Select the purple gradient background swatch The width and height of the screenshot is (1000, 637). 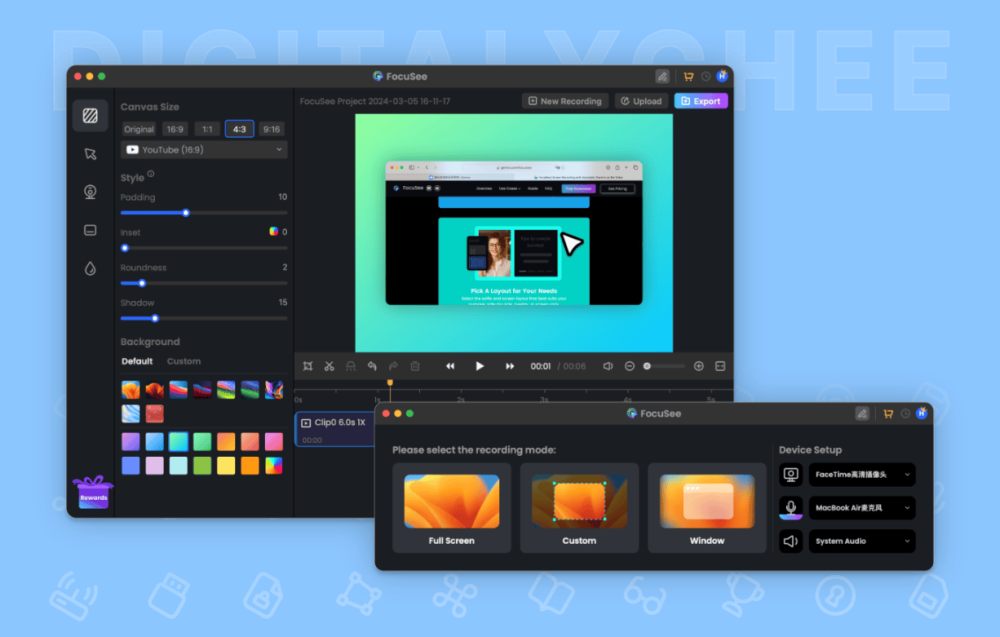pos(131,441)
